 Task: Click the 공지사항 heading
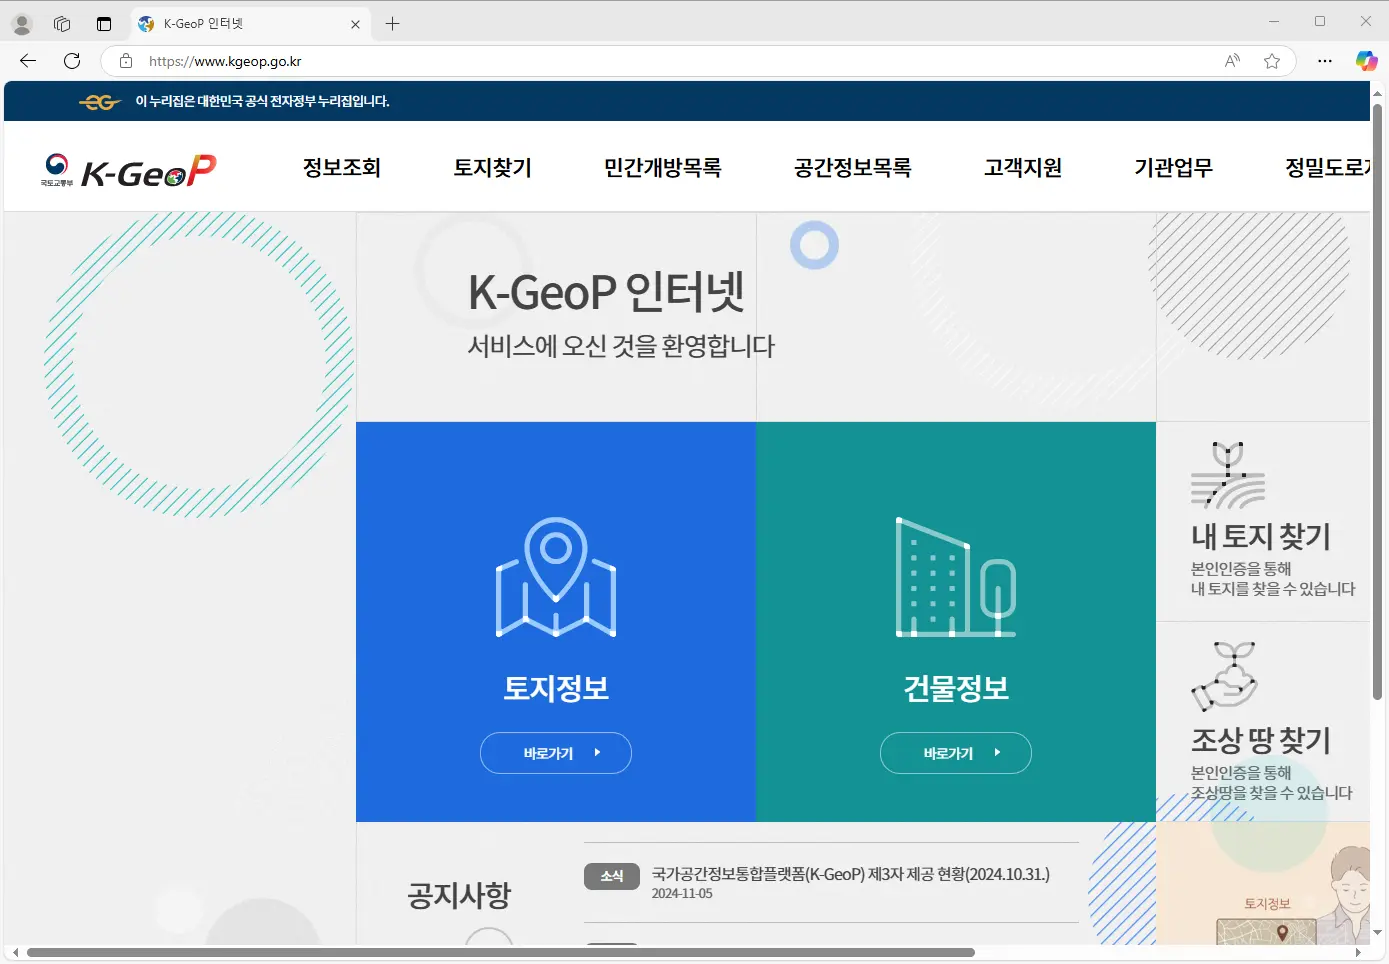pyautogui.click(x=459, y=895)
